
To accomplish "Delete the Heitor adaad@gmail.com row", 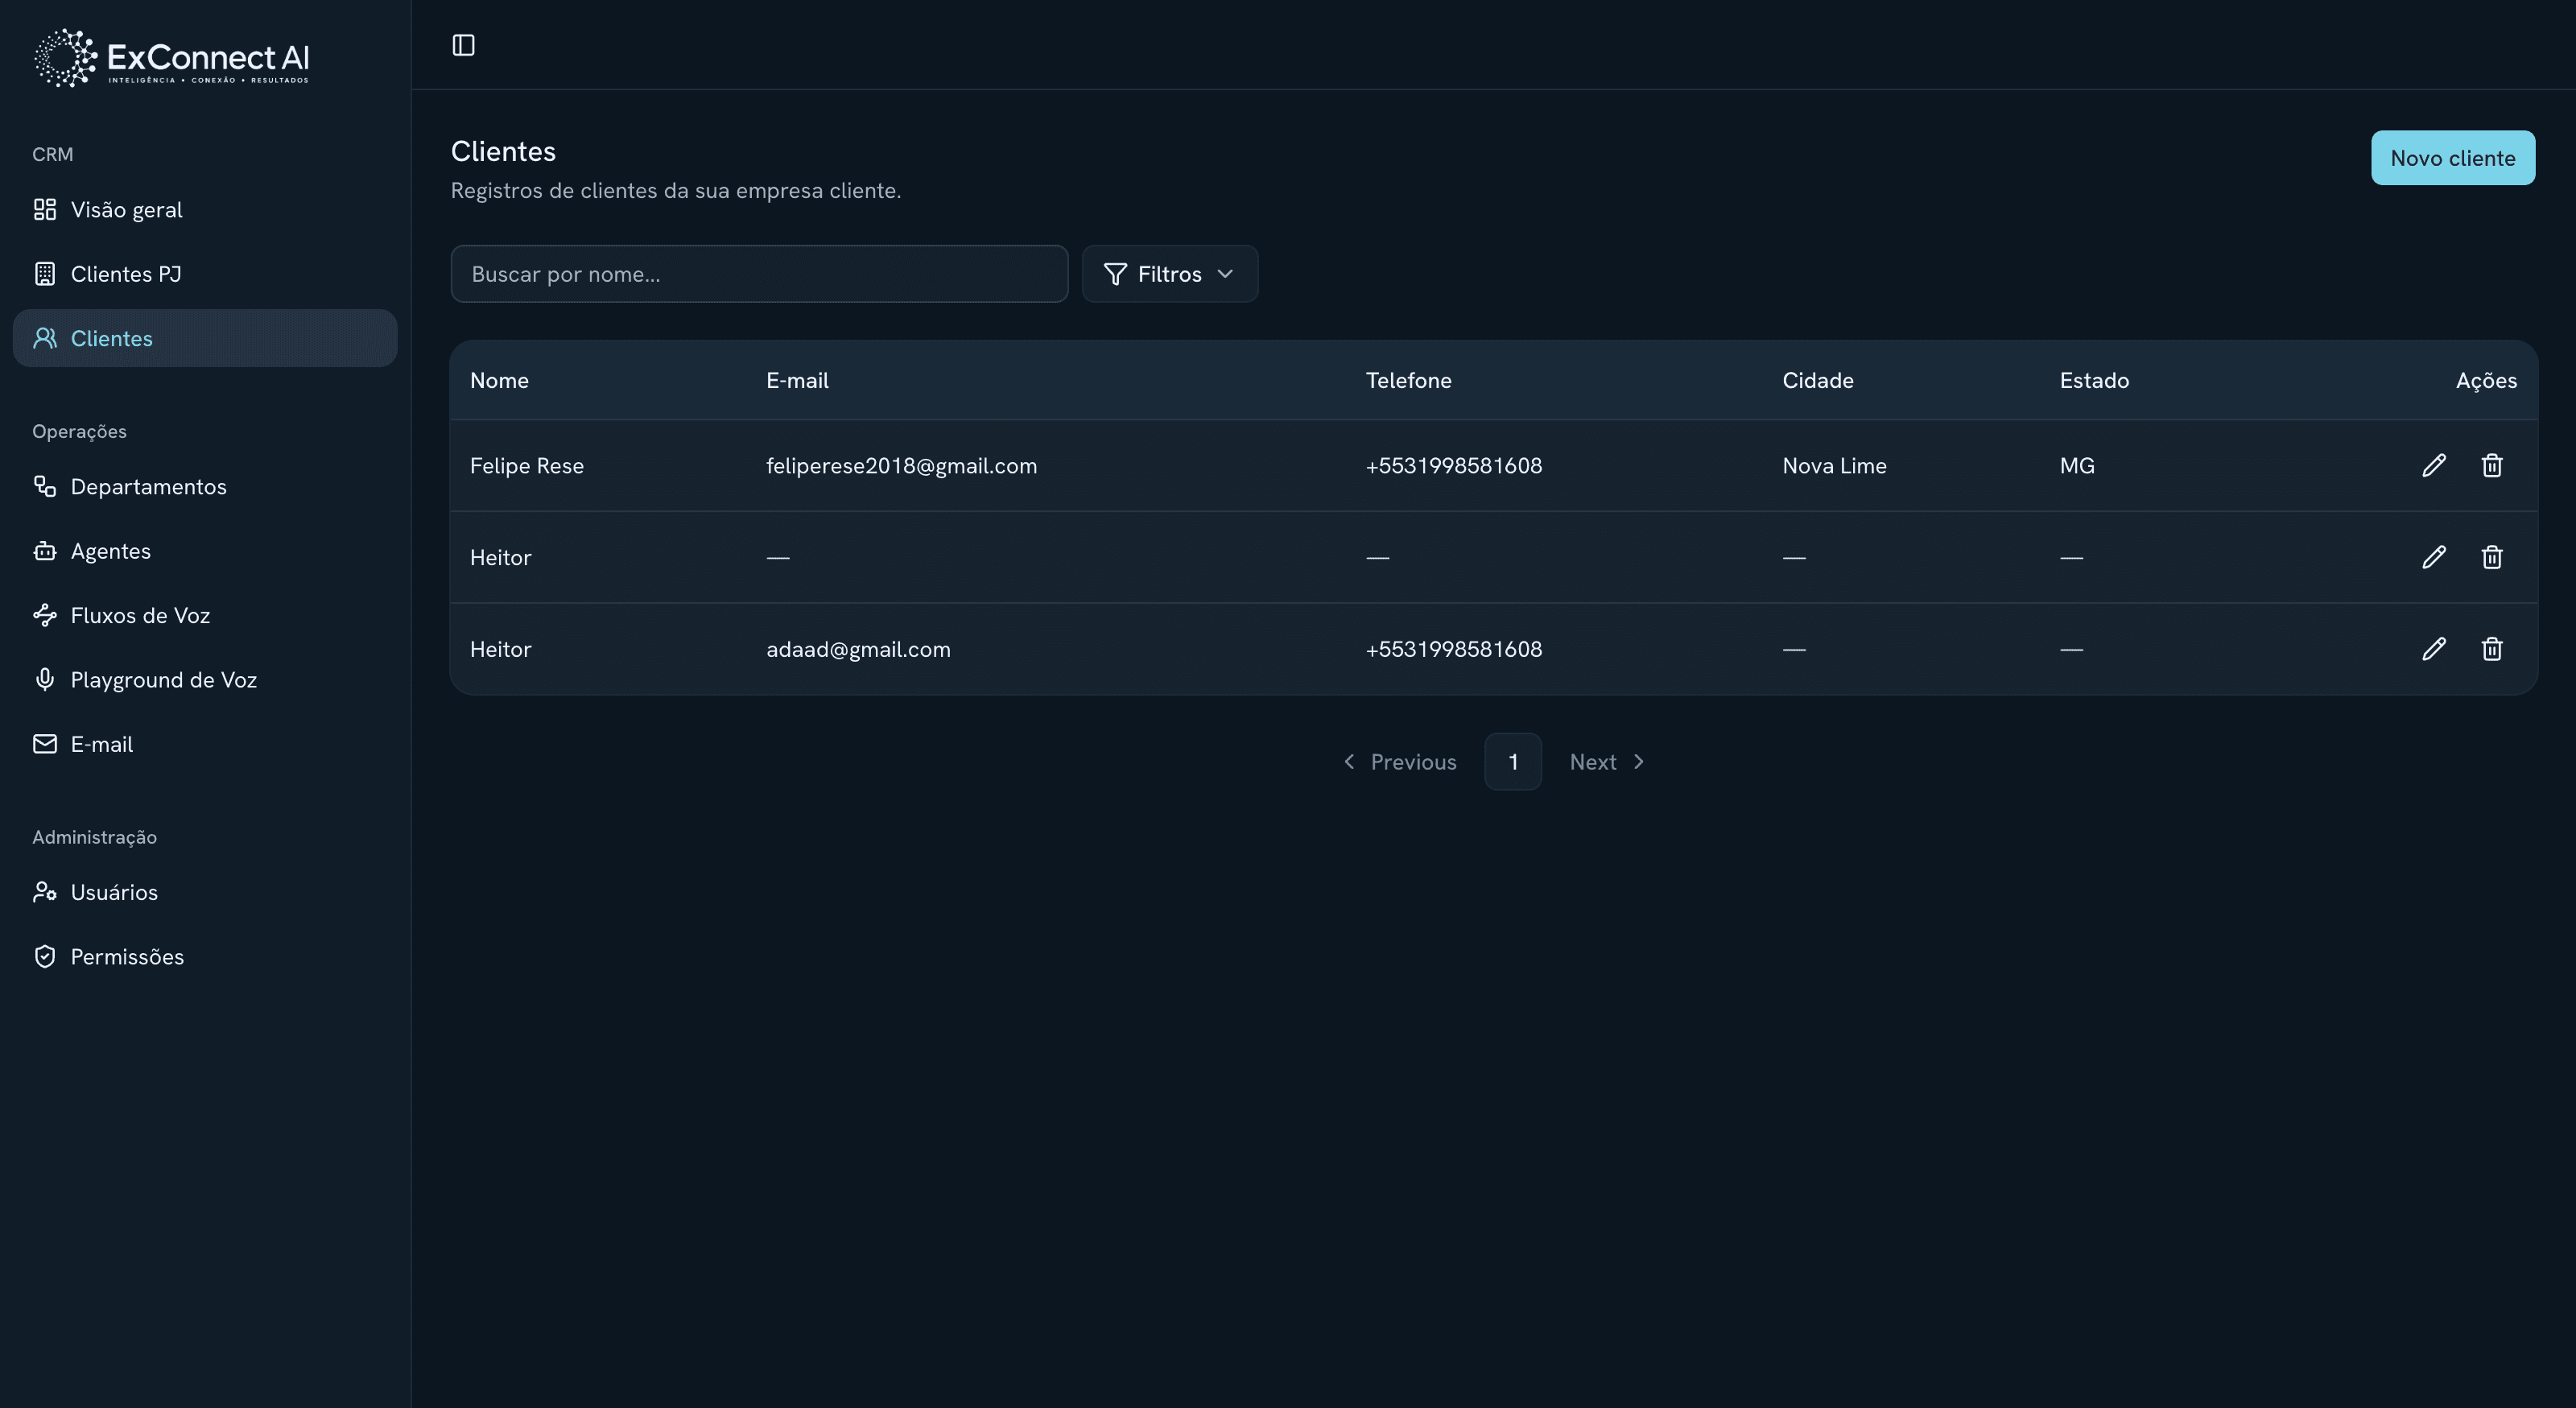I will click(x=2492, y=649).
